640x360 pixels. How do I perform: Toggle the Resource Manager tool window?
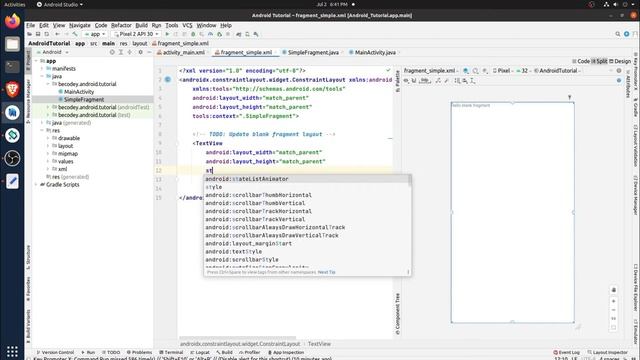[28, 101]
